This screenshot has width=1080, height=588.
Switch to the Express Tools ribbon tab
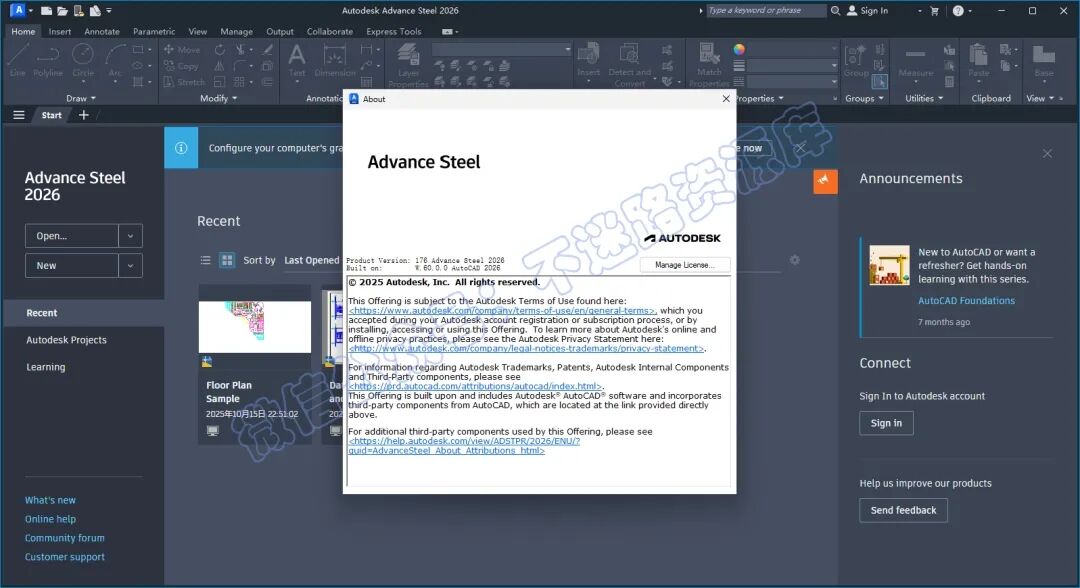394,31
